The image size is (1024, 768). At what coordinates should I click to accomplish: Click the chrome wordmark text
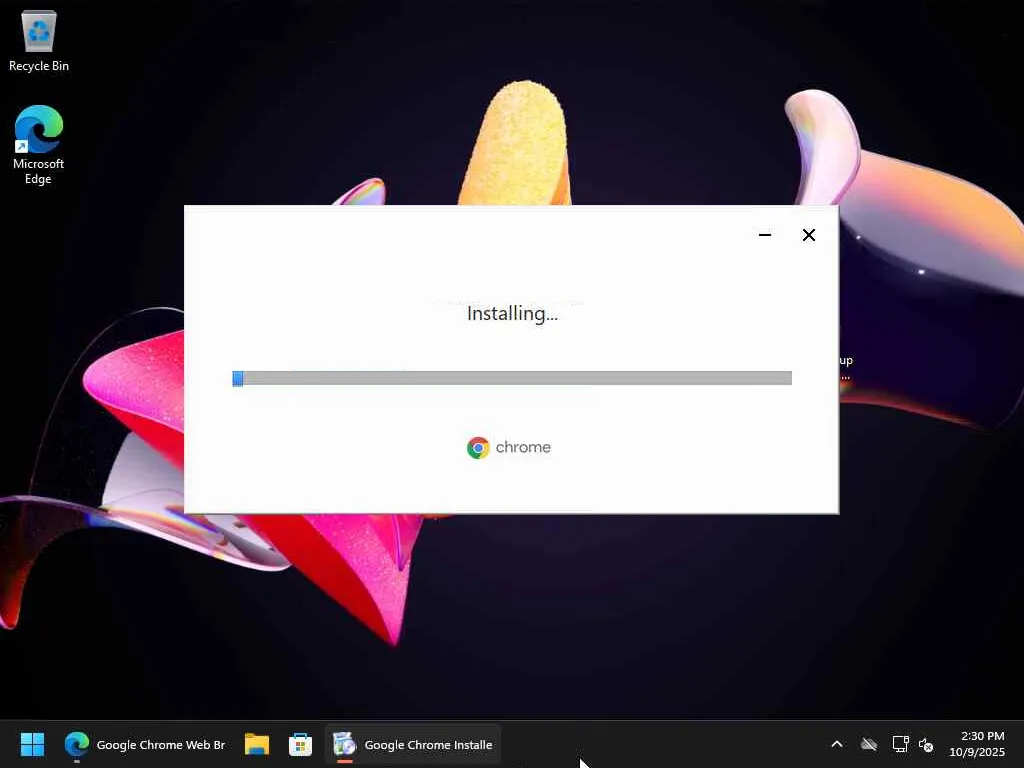[523, 447]
